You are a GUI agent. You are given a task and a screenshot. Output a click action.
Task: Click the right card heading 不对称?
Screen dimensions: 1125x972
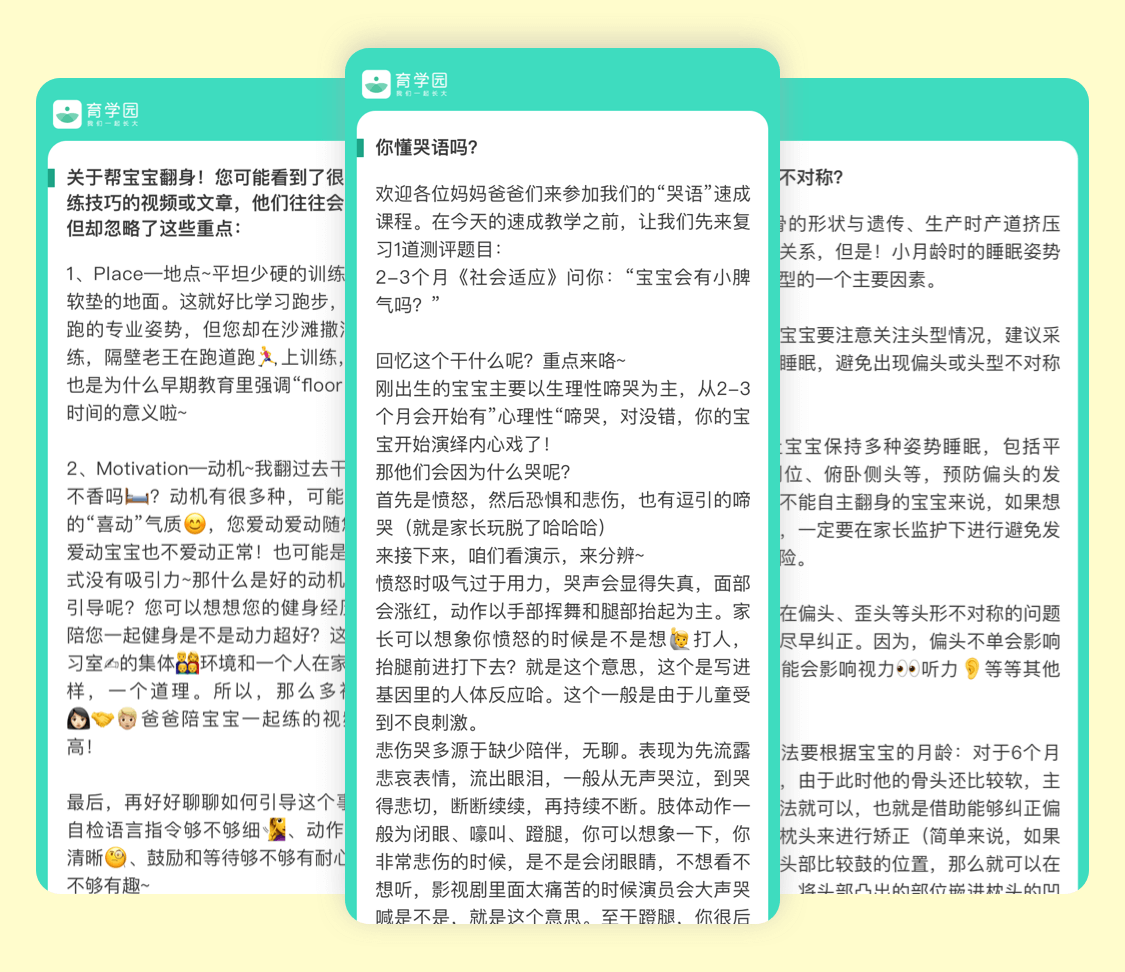tap(811, 177)
